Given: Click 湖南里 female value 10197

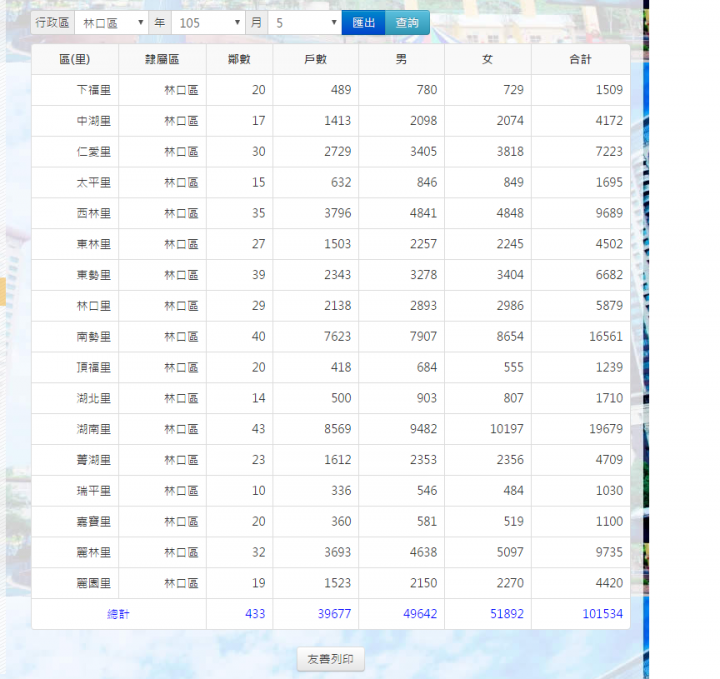Looking at the screenshot, I should click(507, 429).
